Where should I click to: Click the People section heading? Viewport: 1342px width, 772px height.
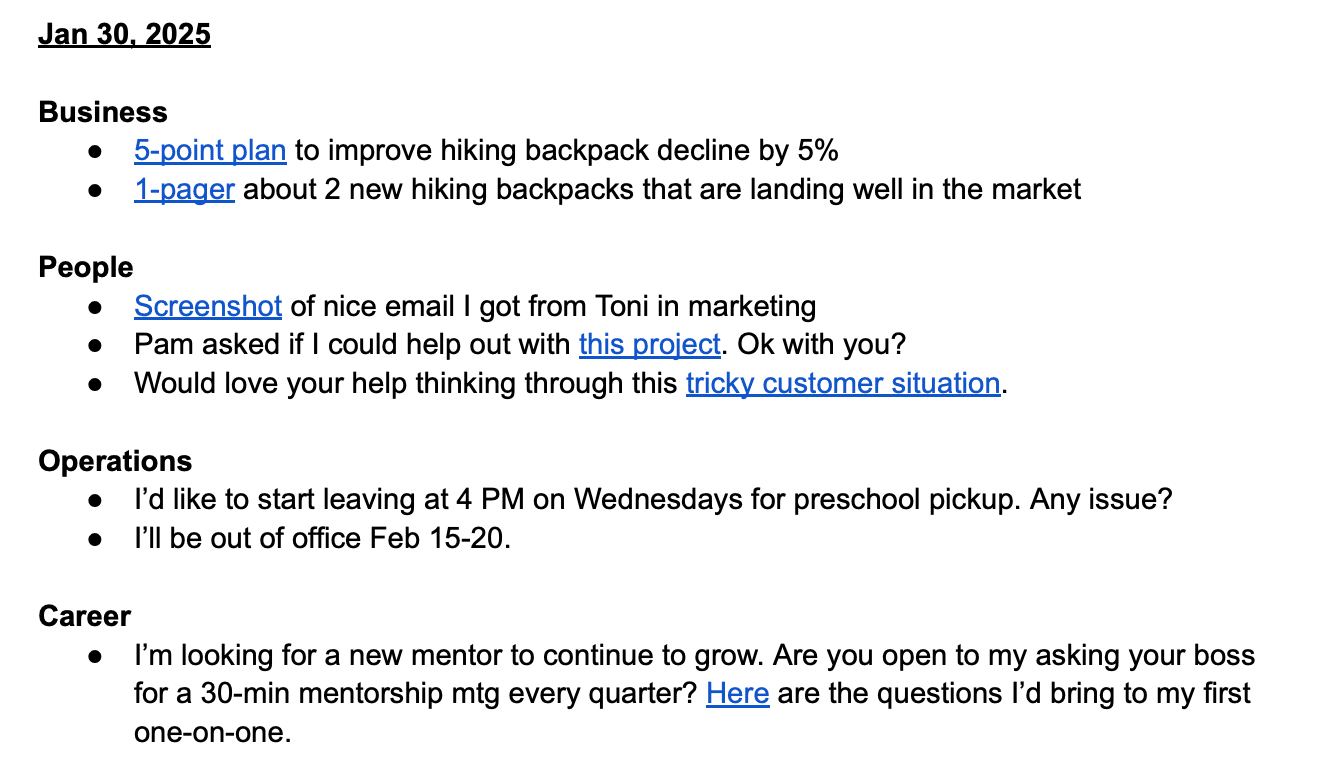coord(86,267)
